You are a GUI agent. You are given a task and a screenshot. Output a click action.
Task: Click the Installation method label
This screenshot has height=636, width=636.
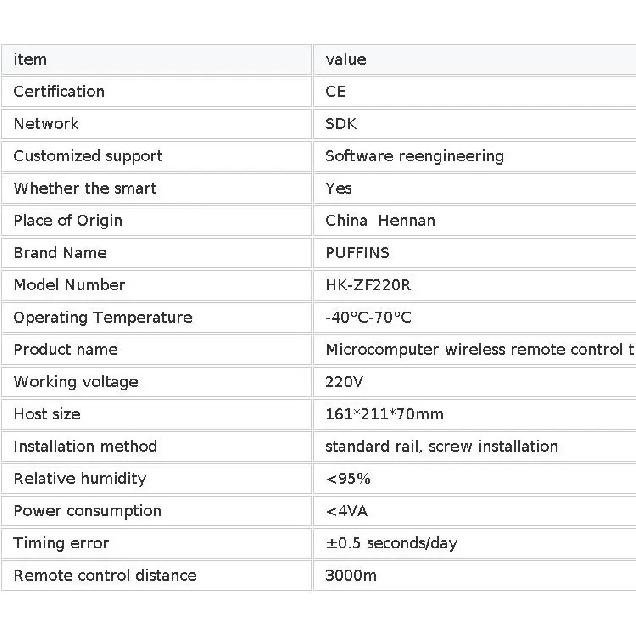[x=85, y=447]
